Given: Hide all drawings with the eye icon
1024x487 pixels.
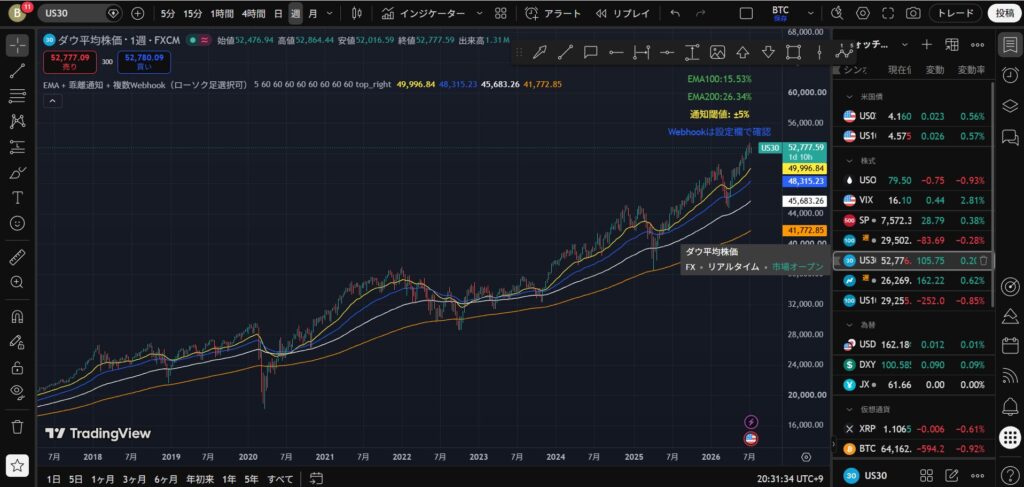Looking at the screenshot, I should [x=18, y=392].
